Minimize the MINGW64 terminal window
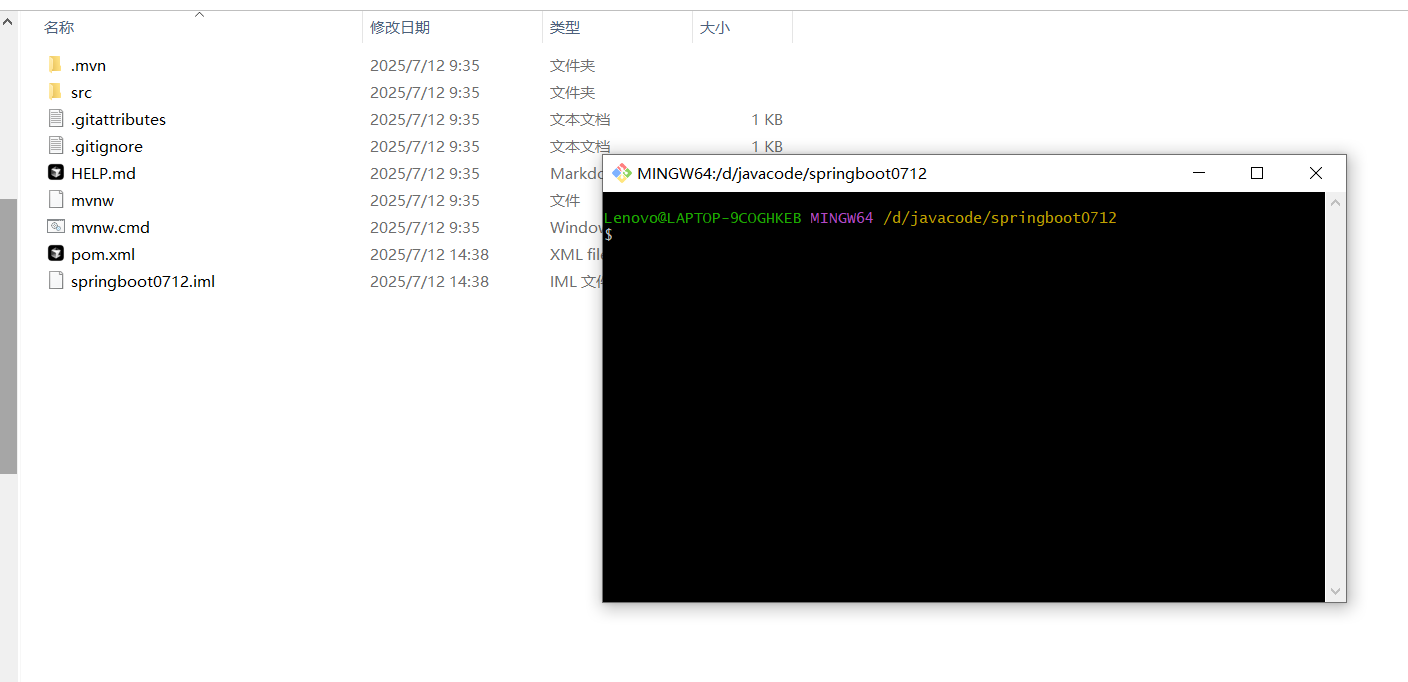Image resolution: width=1408 pixels, height=682 pixels. coord(1199,173)
